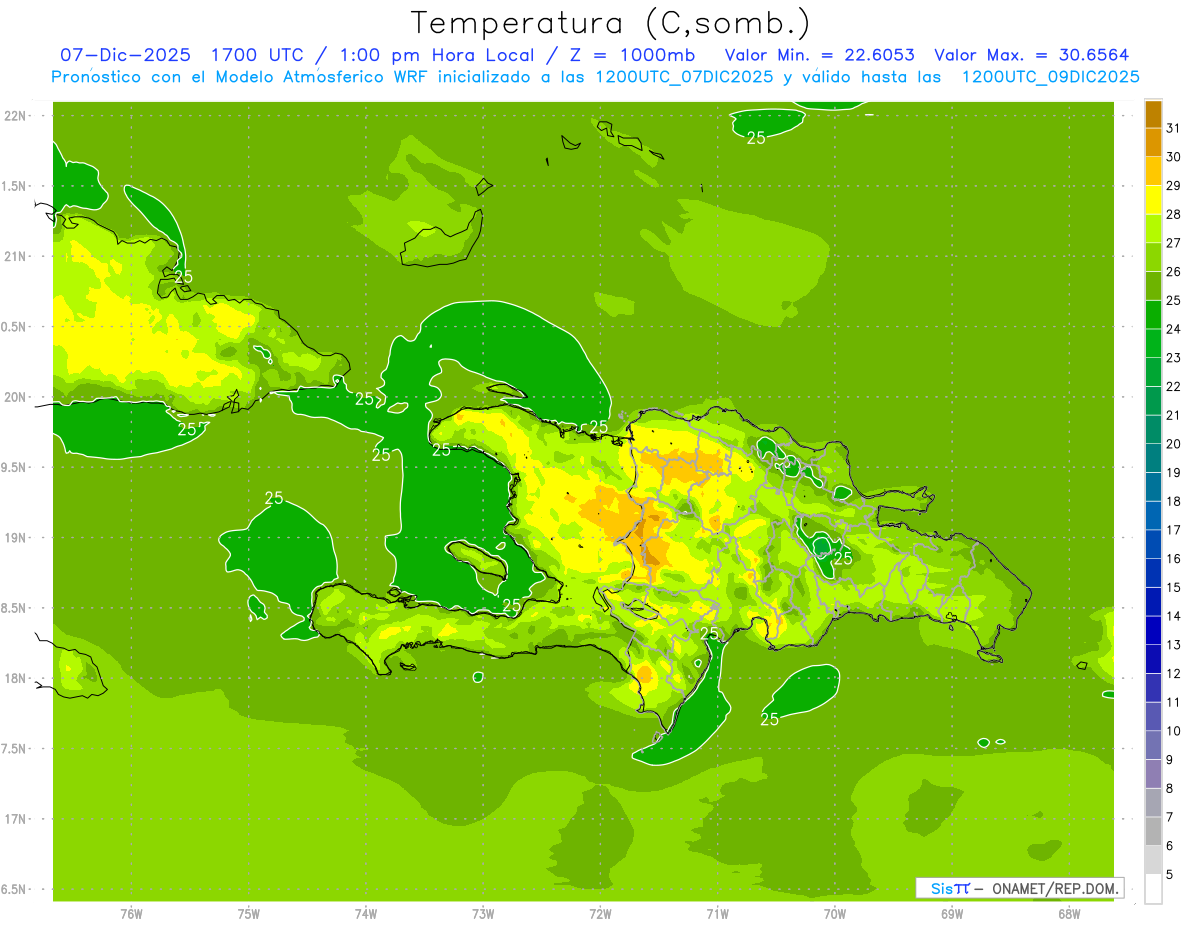
Task: Pick the yellow swatch between 28 and 29
Action: pyautogui.click(x=1153, y=200)
